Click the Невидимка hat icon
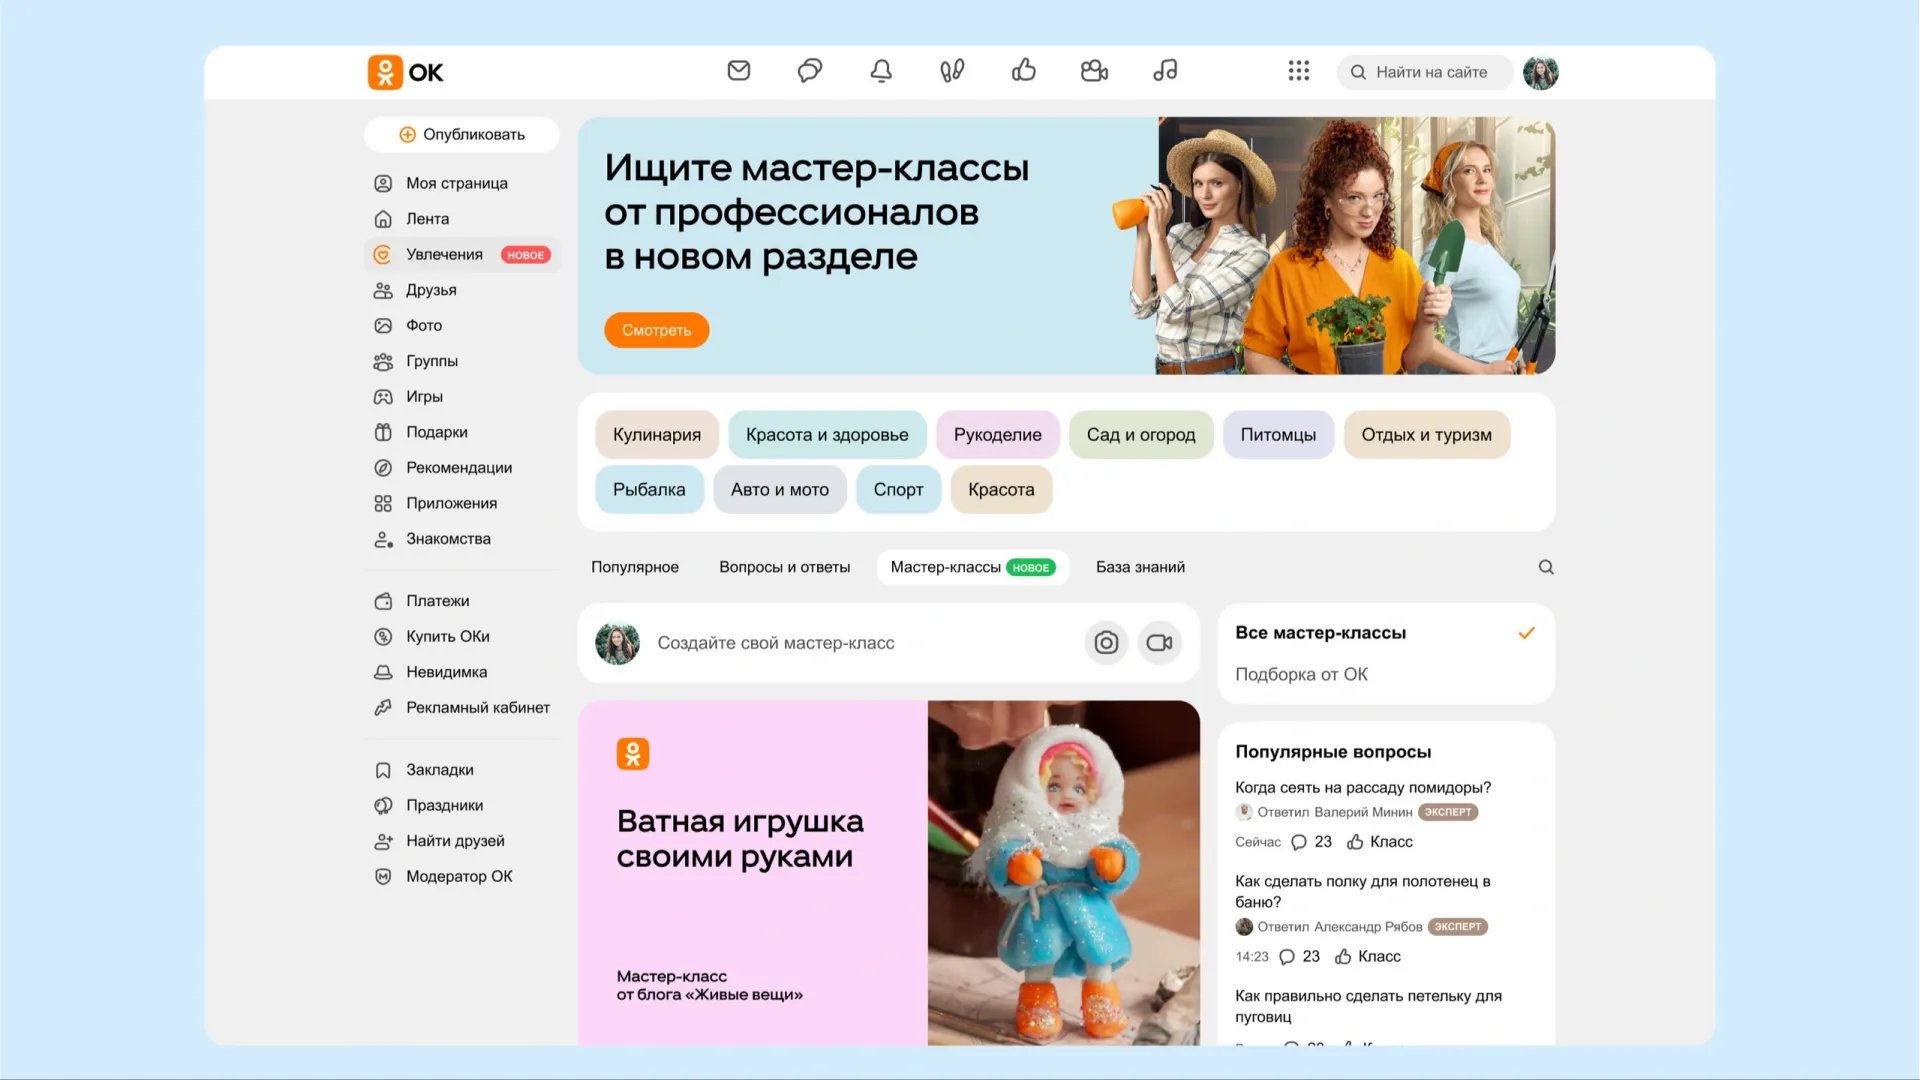Screen dimensions: 1920x1080 [x=383, y=672]
